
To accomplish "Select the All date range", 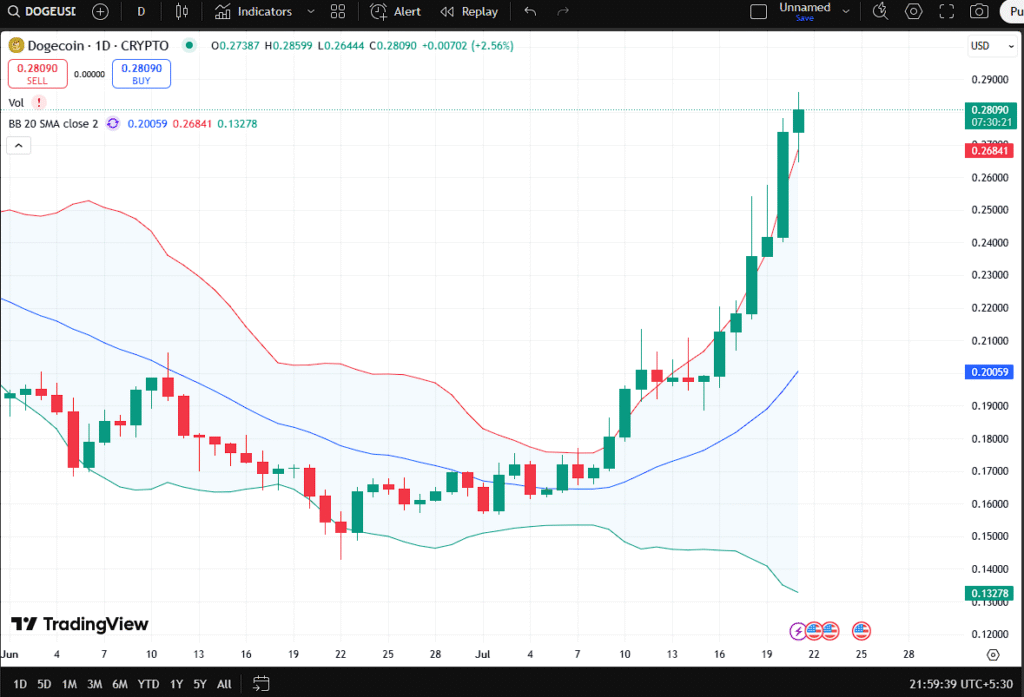I will tap(224, 684).
